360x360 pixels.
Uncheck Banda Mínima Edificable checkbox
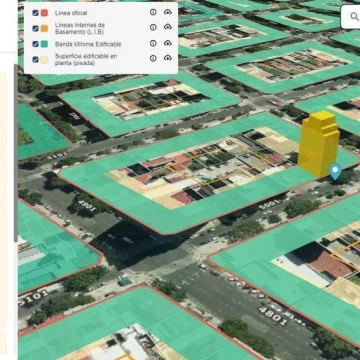[35, 44]
